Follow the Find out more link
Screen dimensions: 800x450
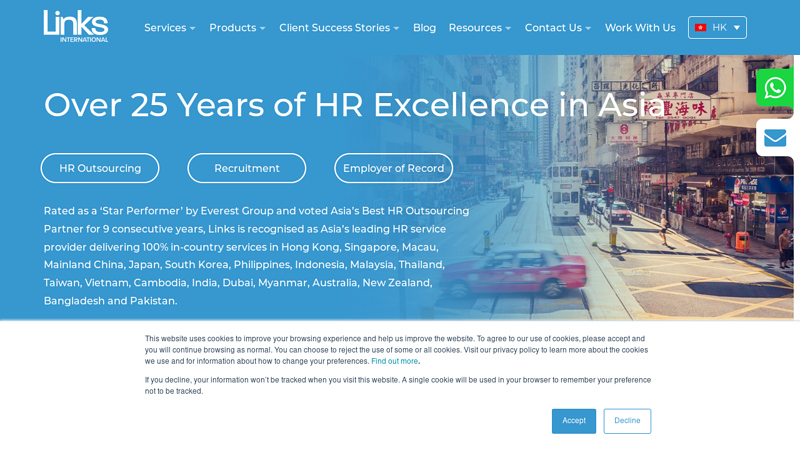pyautogui.click(x=394, y=361)
